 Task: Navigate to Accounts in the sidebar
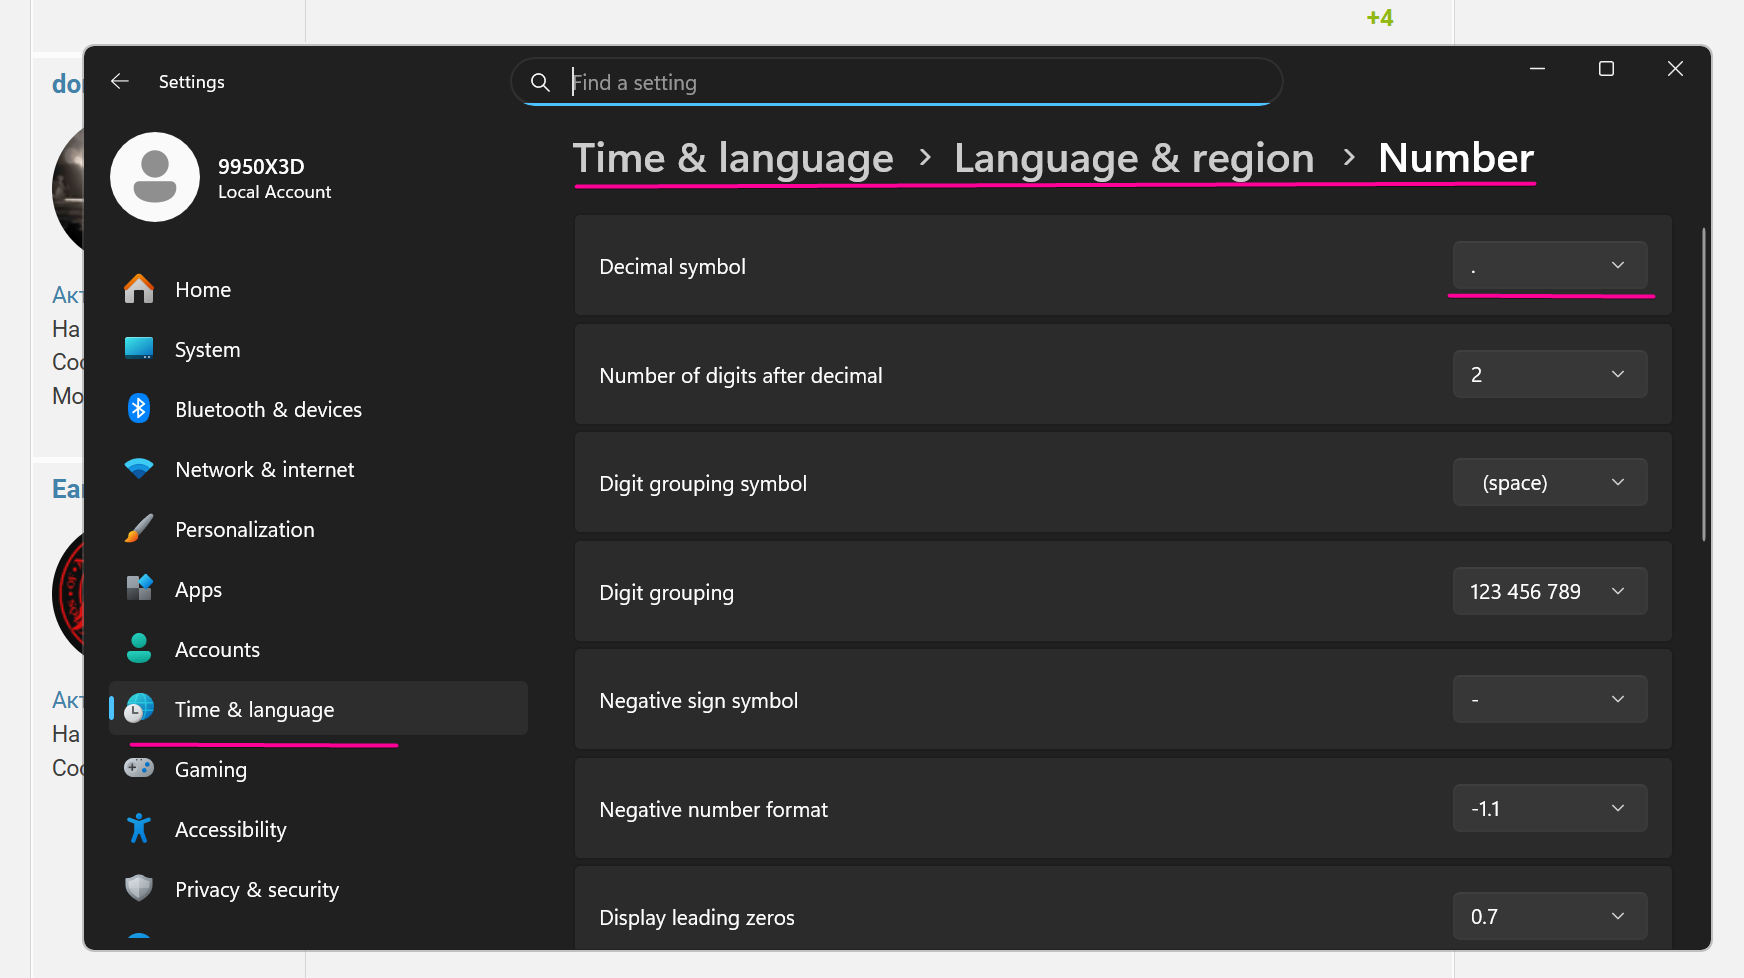click(217, 649)
